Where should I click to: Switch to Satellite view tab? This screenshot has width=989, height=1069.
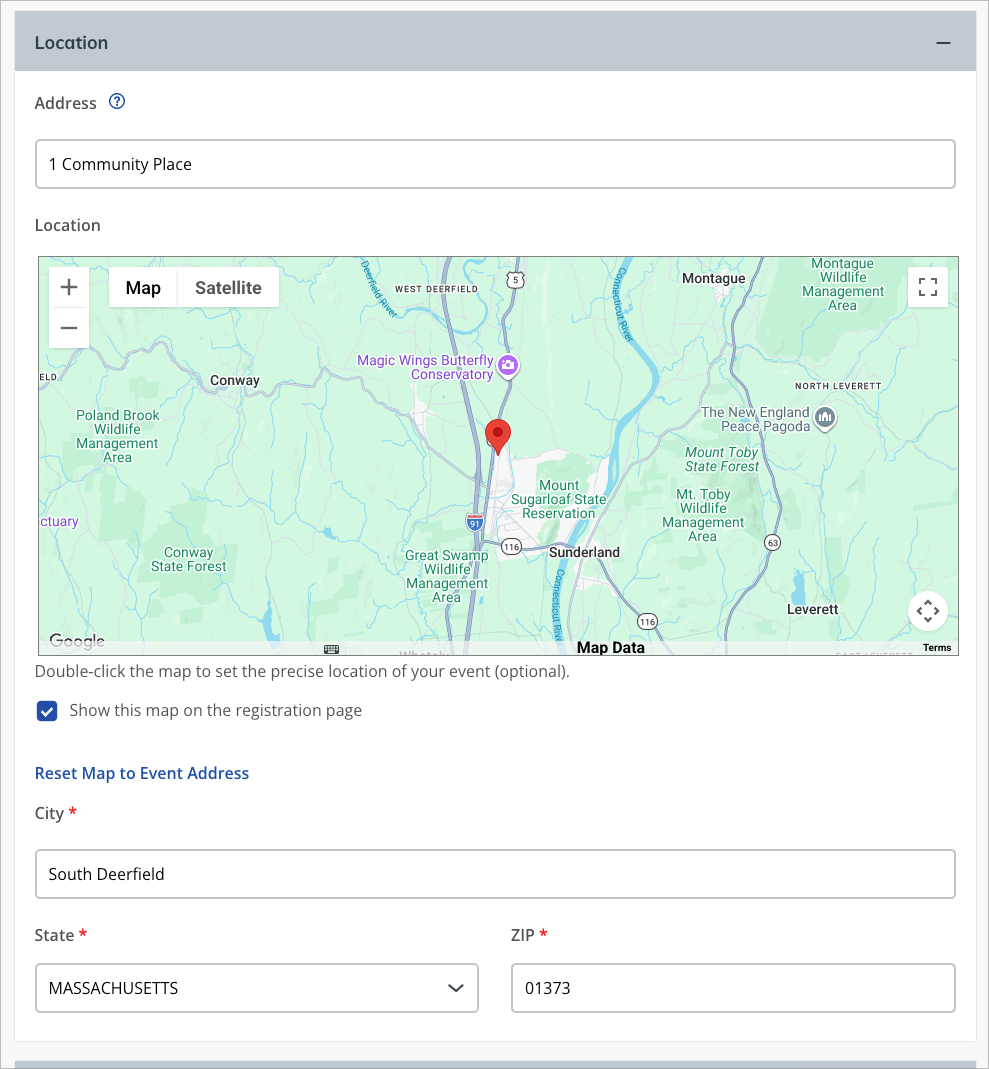(x=228, y=288)
